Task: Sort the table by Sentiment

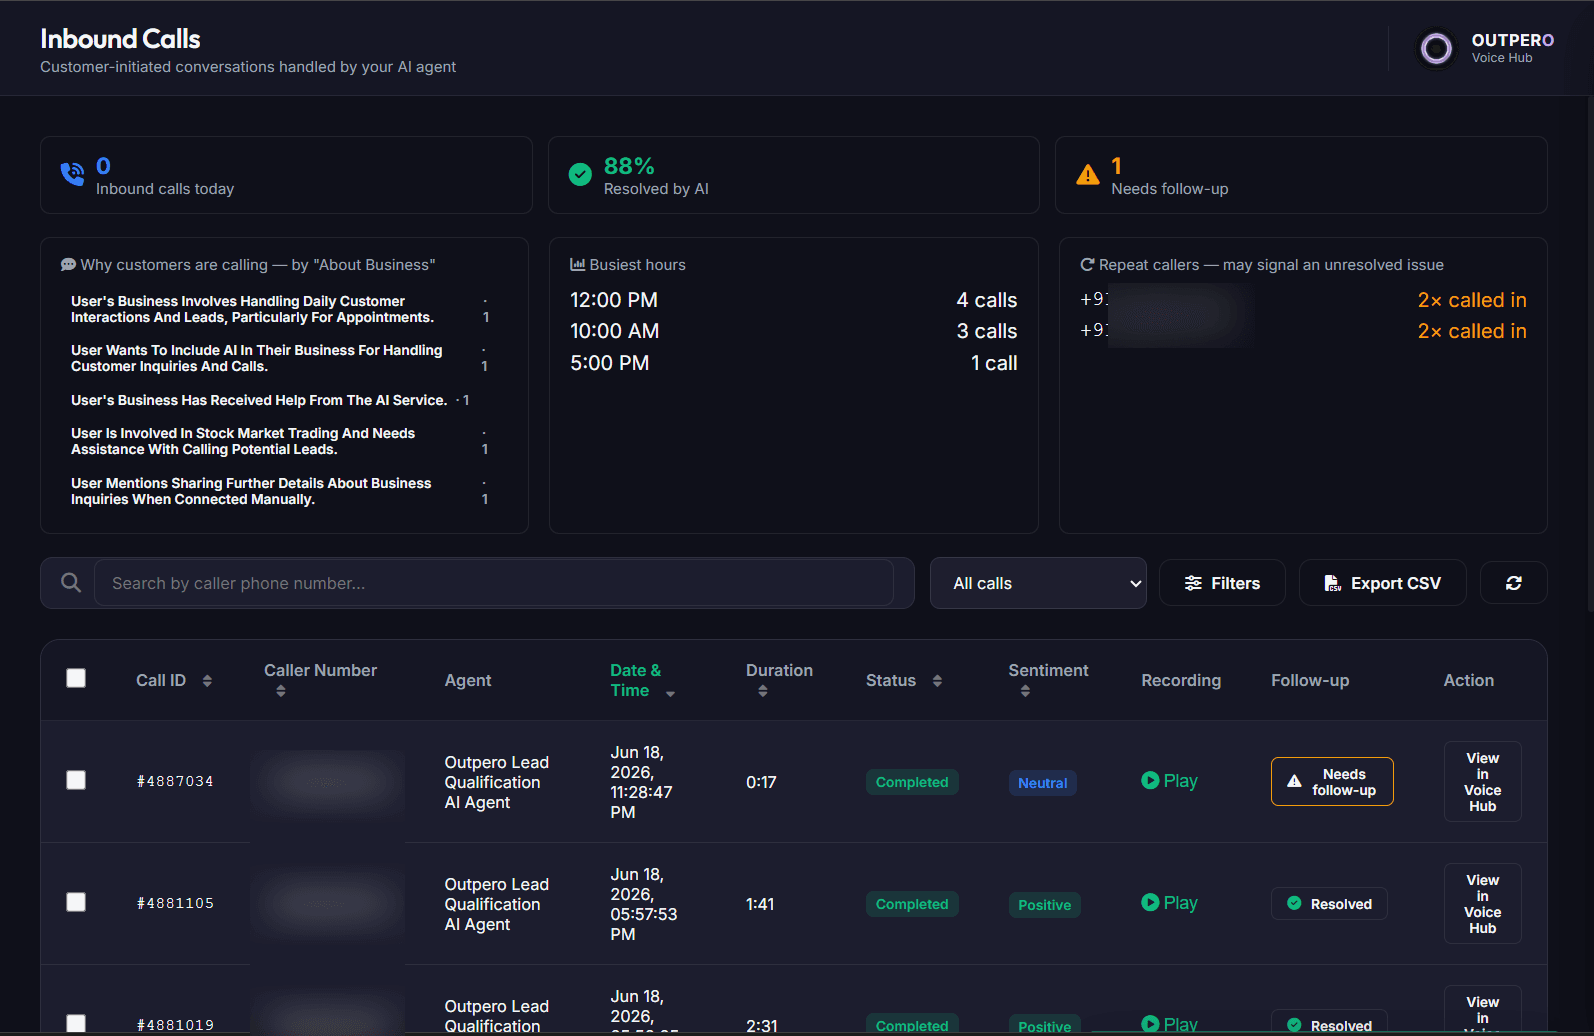Action: click(x=1025, y=691)
